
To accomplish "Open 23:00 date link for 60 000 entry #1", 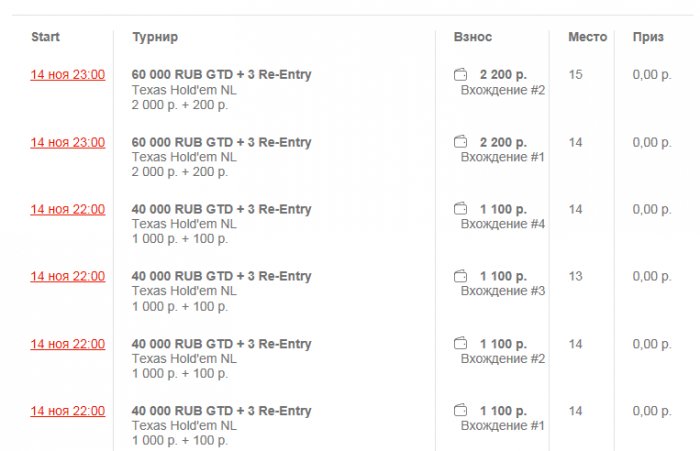I will (67, 142).
